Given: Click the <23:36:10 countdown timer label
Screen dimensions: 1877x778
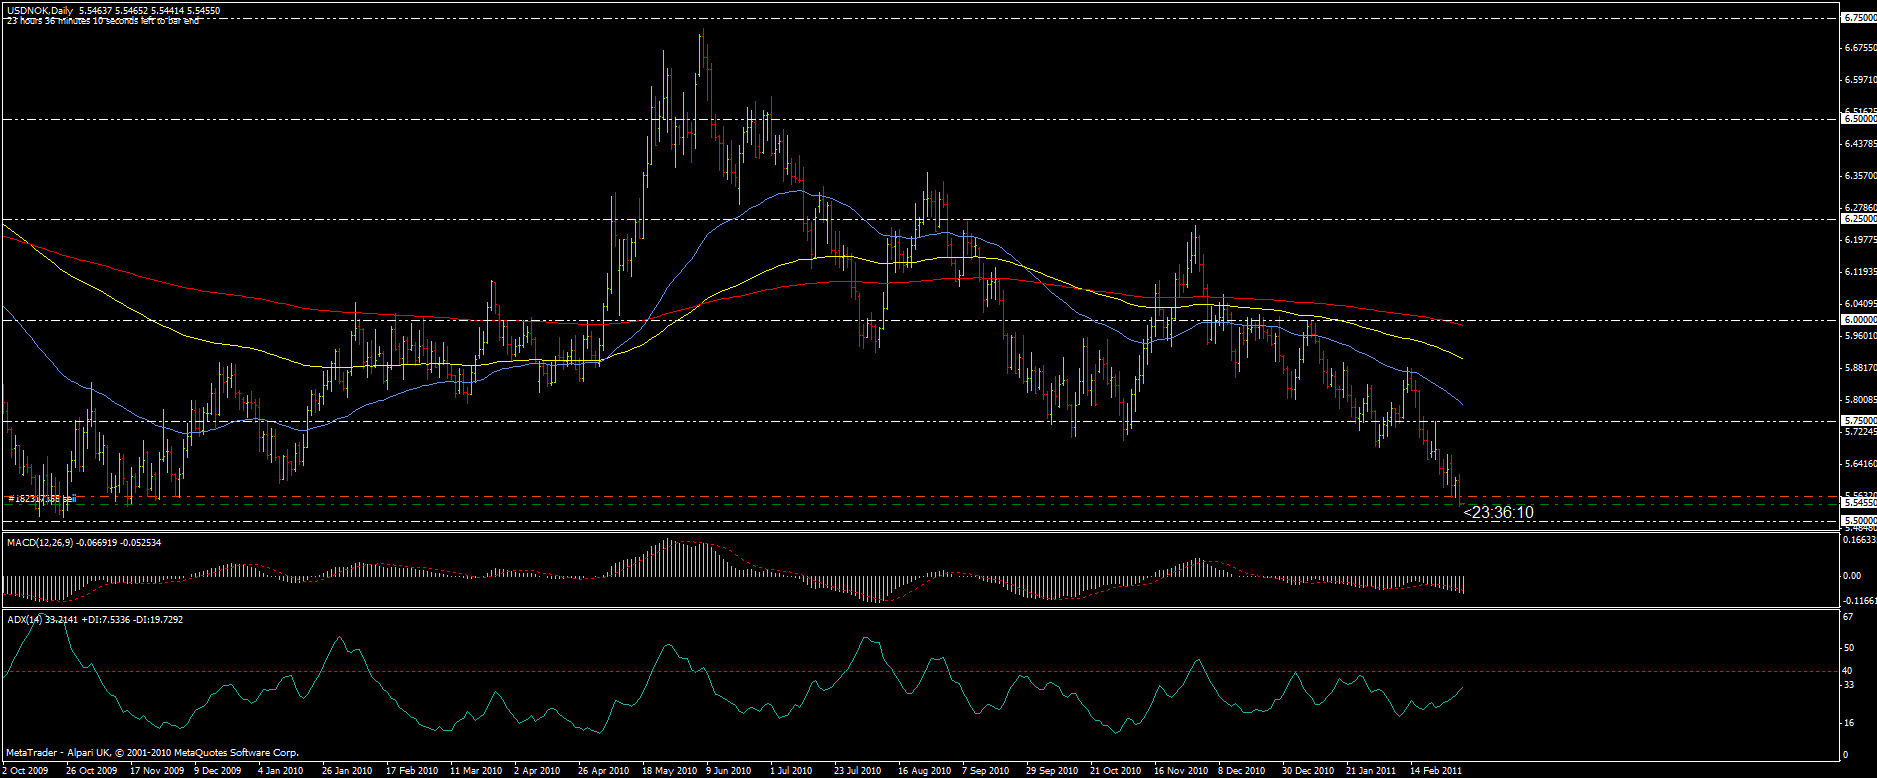Looking at the screenshot, I should tap(1498, 513).
